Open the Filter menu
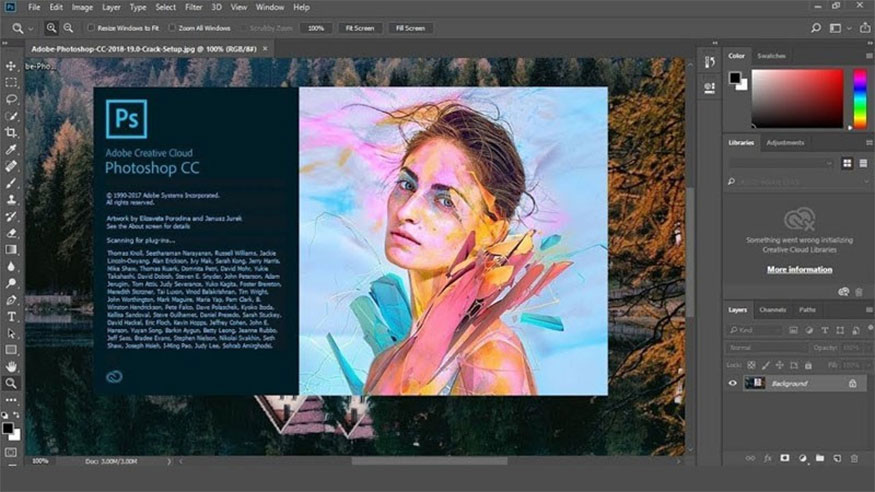The height and width of the screenshot is (492, 875). (193, 7)
